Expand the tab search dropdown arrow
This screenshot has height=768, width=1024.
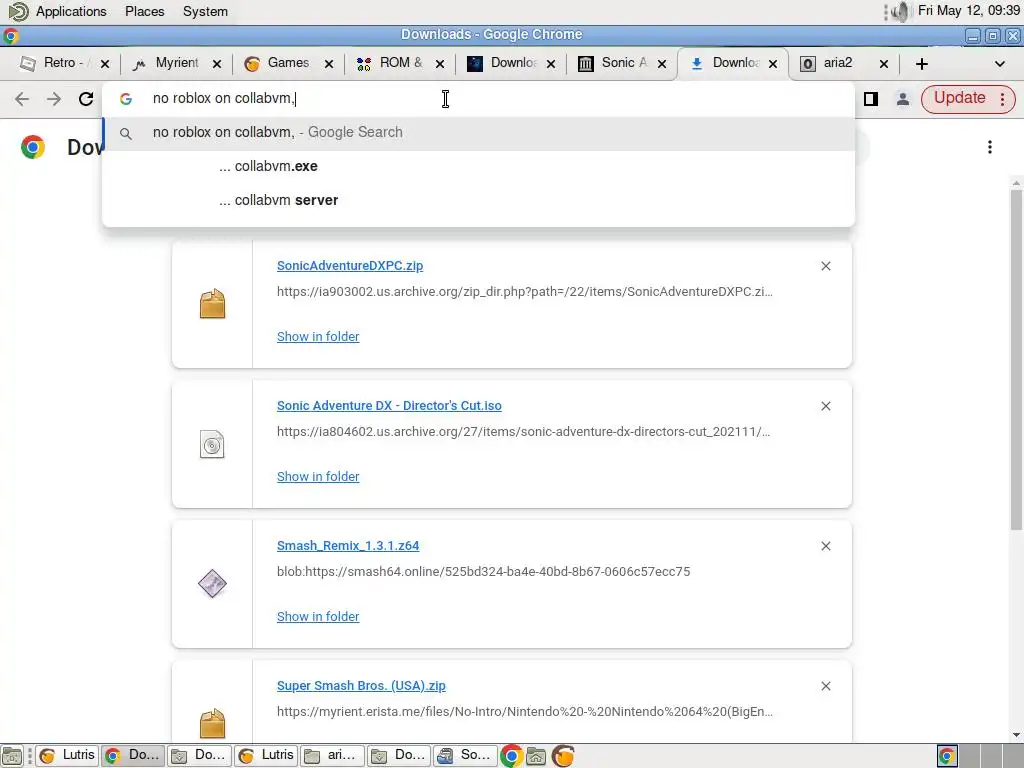pos(999,63)
